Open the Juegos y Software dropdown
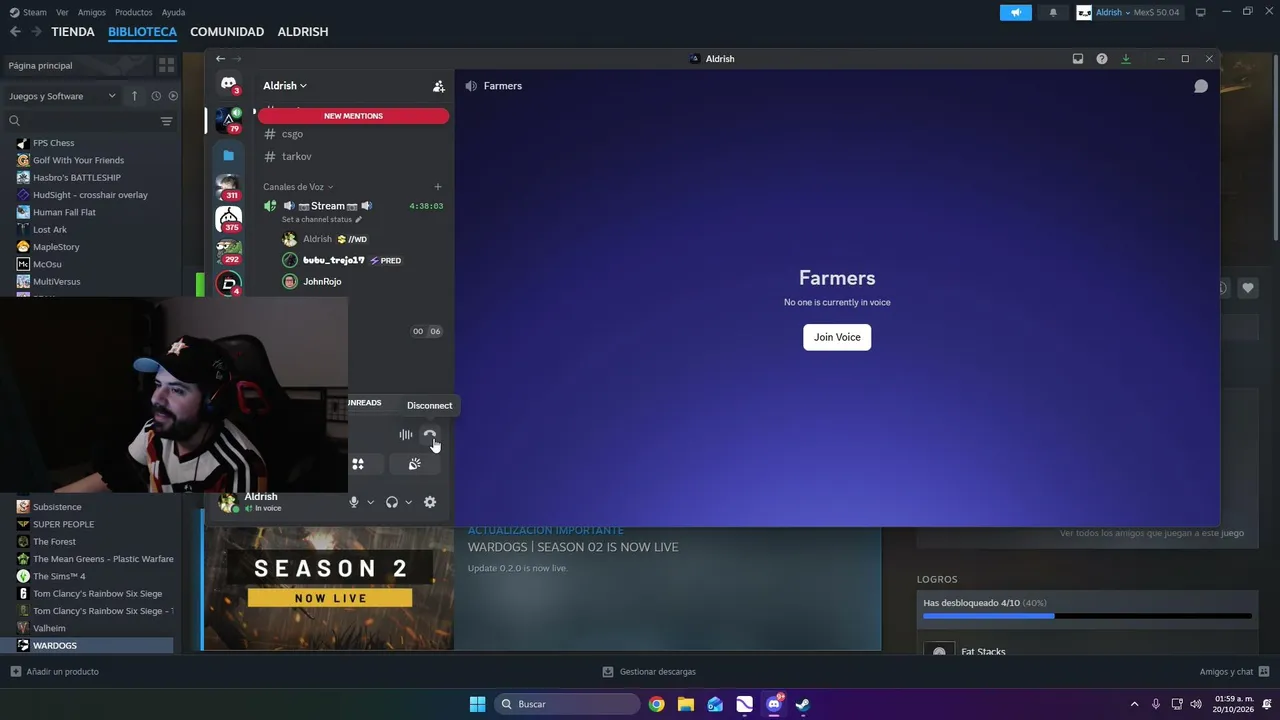 click(63, 96)
